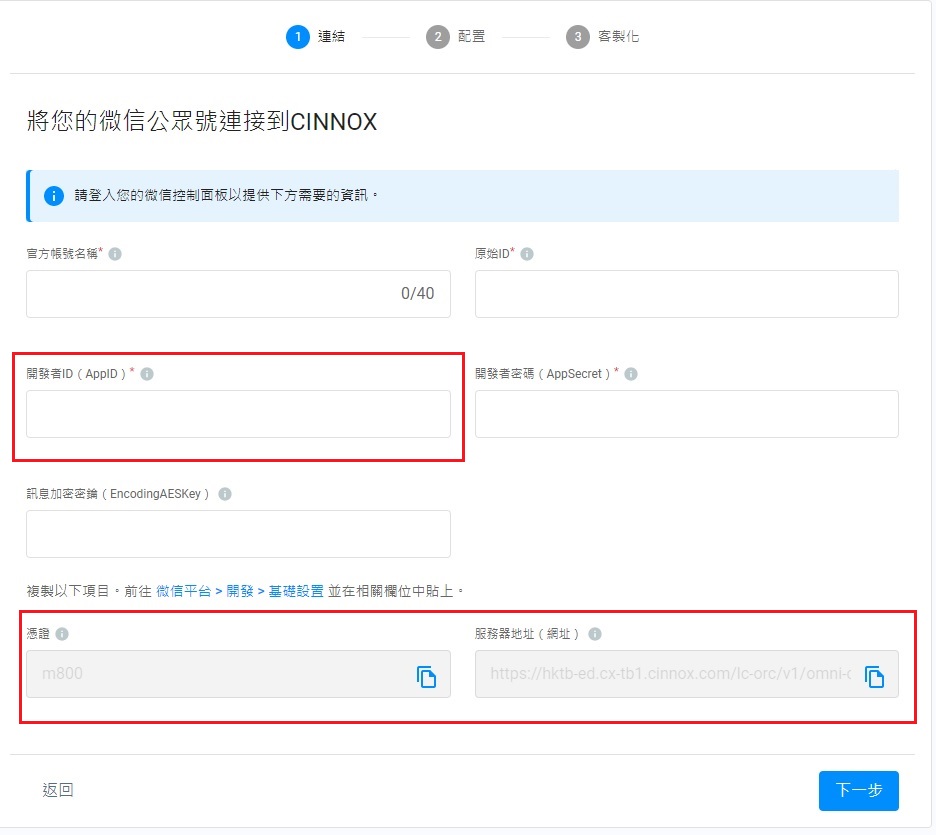
Task: Click the 0/40 character counter
Action: click(x=418, y=294)
